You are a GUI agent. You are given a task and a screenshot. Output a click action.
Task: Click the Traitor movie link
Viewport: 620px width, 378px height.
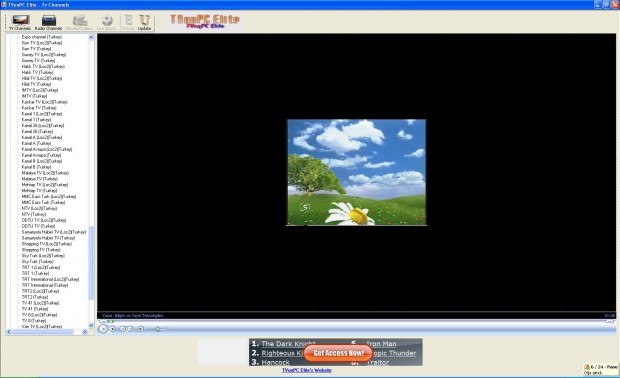click(378, 362)
